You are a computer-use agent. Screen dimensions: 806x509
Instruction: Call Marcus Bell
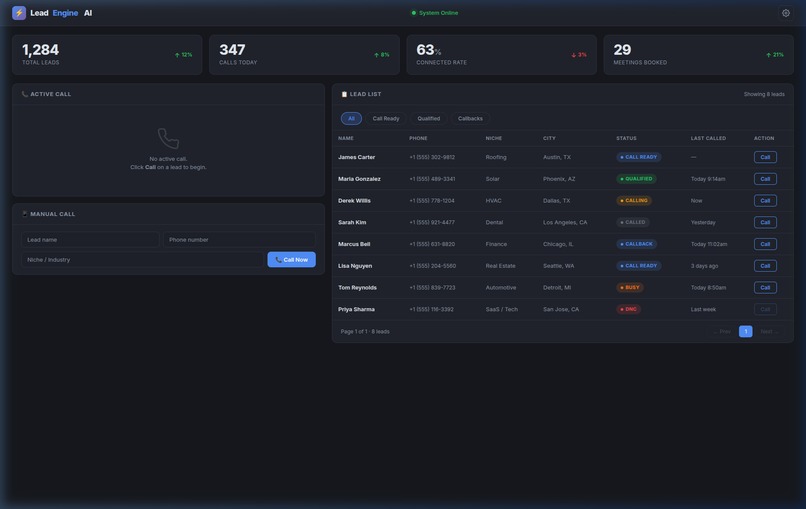(x=765, y=244)
